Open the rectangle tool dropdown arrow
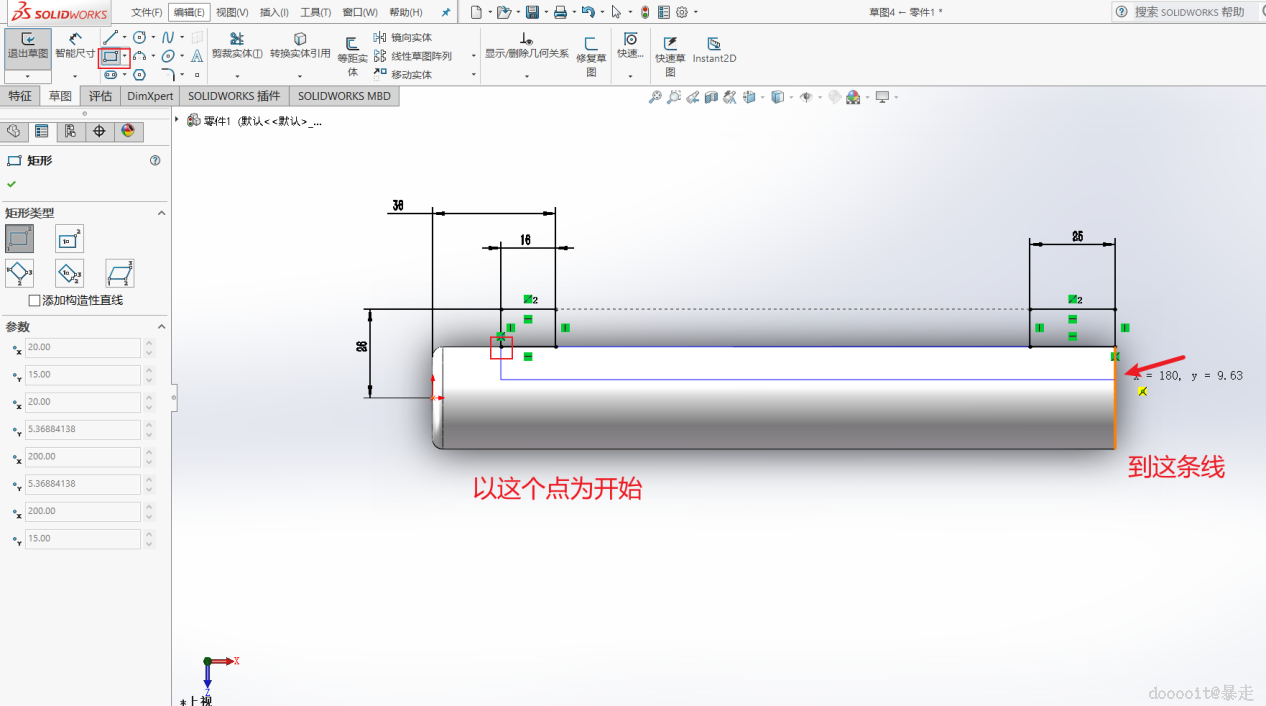The image size is (1266, 706). click(x=125, y=57)
